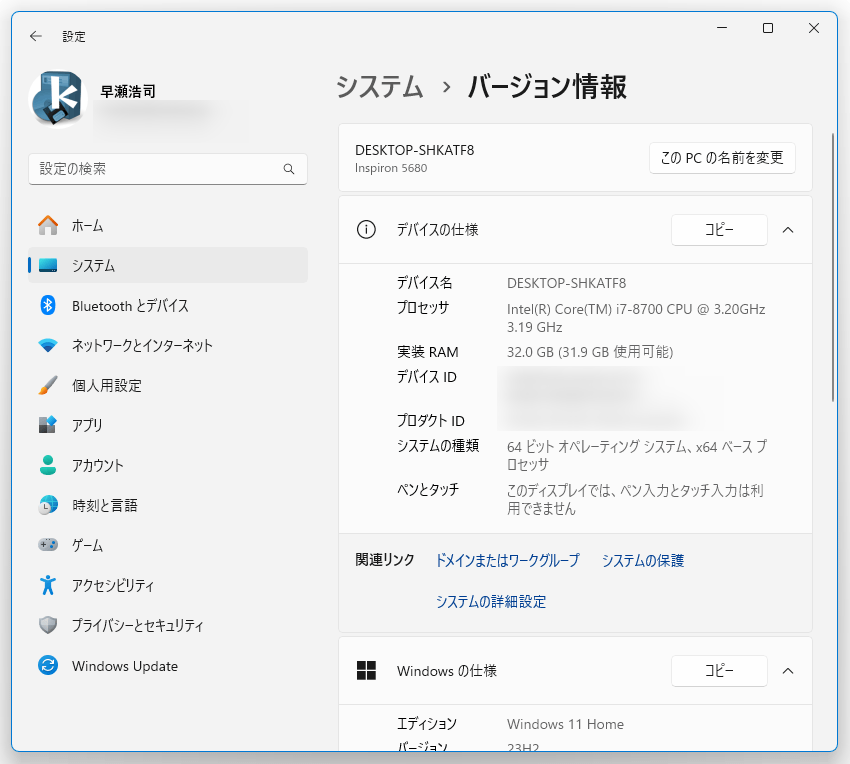850x764 pixels.
Task: Open システムの詳細設定 link
Action: click(491, 601)
